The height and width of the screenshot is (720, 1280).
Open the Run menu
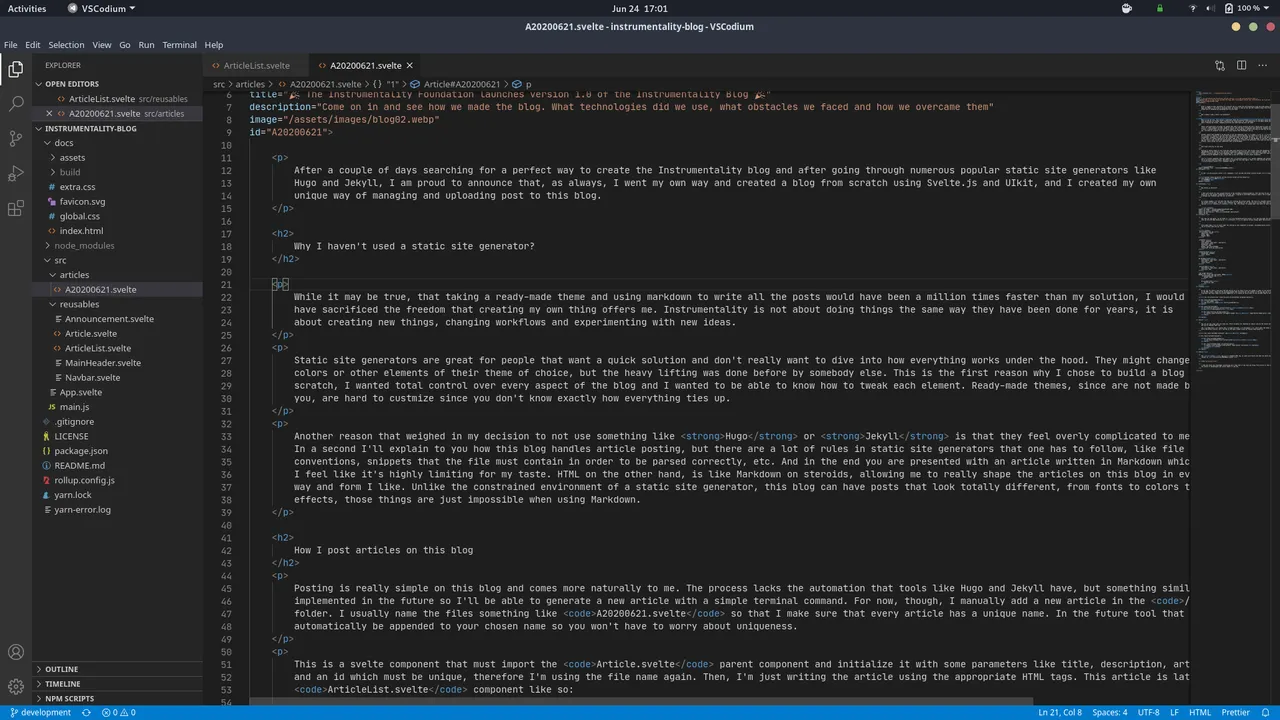click(x=147, y=45)
